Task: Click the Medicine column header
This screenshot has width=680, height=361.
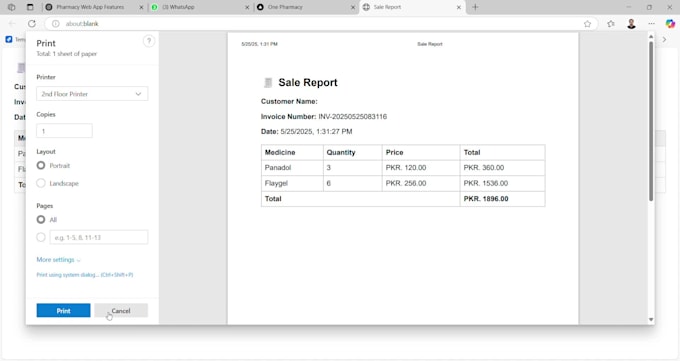Action: (x=292, y=152)
